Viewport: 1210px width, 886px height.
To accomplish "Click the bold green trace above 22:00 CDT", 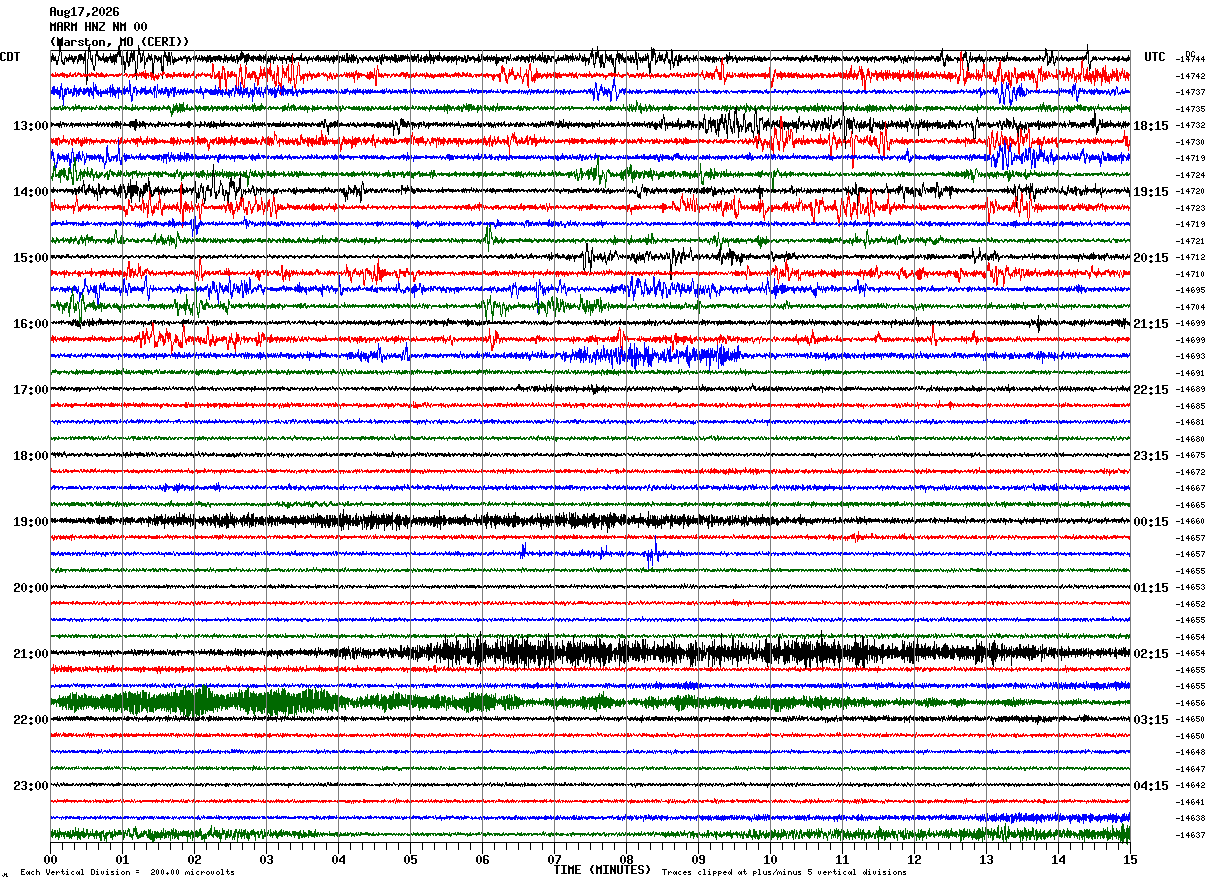I will click(x=590, y=702).
